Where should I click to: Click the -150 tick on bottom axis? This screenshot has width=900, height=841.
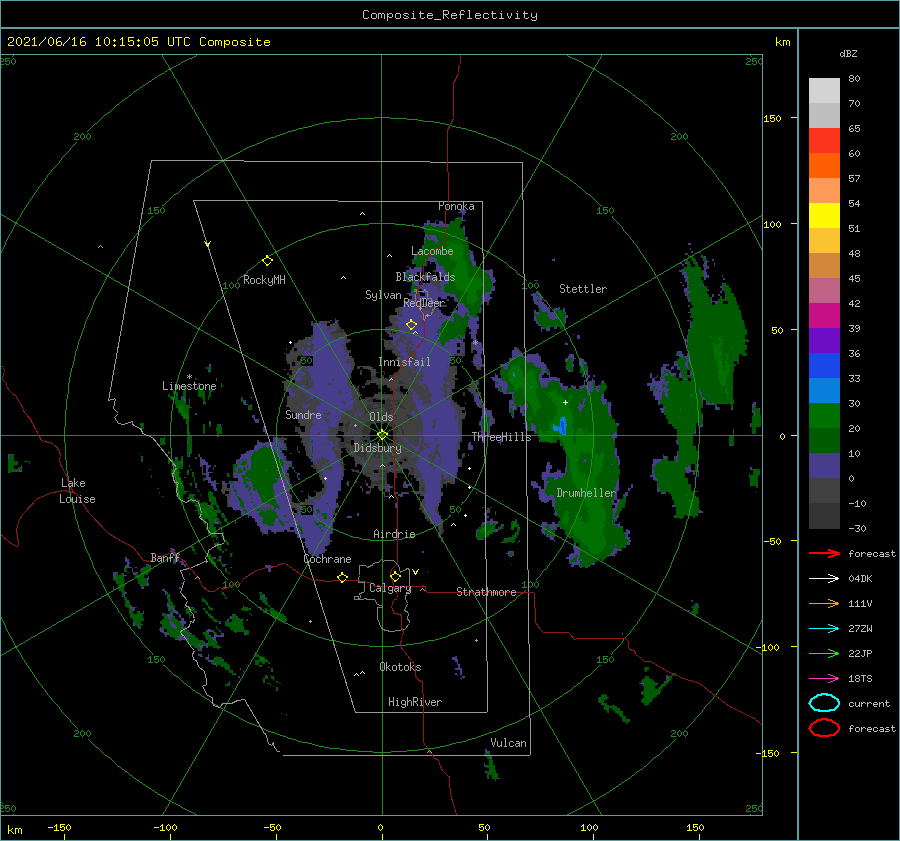[59, 827]
